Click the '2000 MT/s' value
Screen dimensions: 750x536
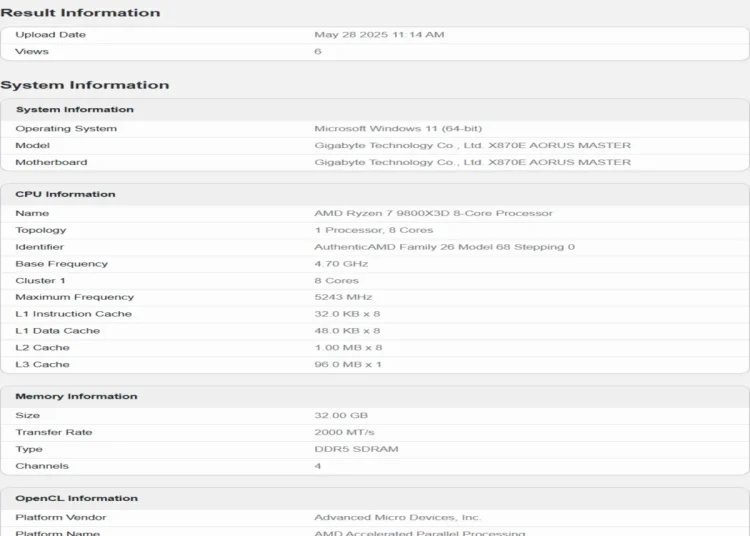(x=344, y=432)
